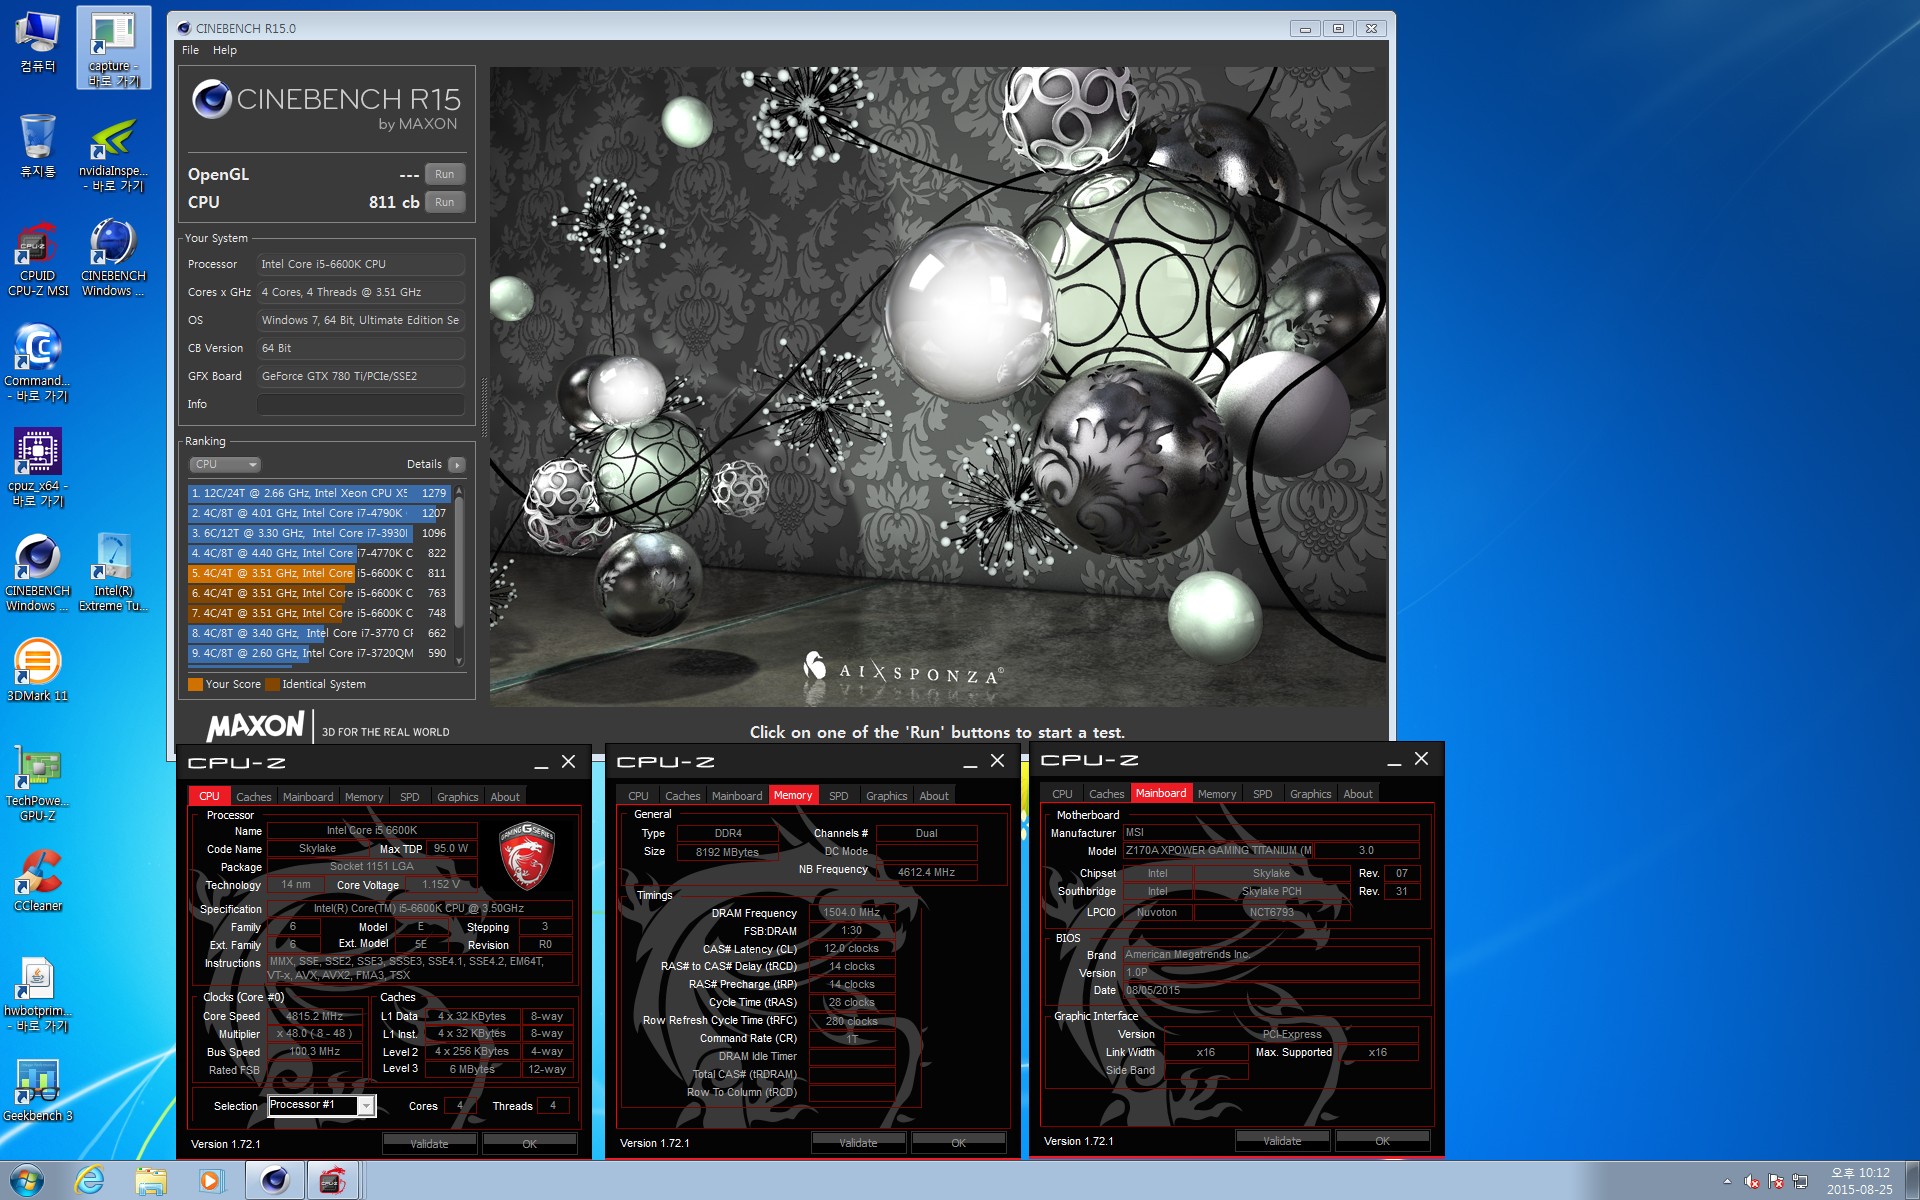Screen dimensions: 1920x1200
Task: Switch to CPU tab in Mainboard CPU-Z window
Action: 1062,794
